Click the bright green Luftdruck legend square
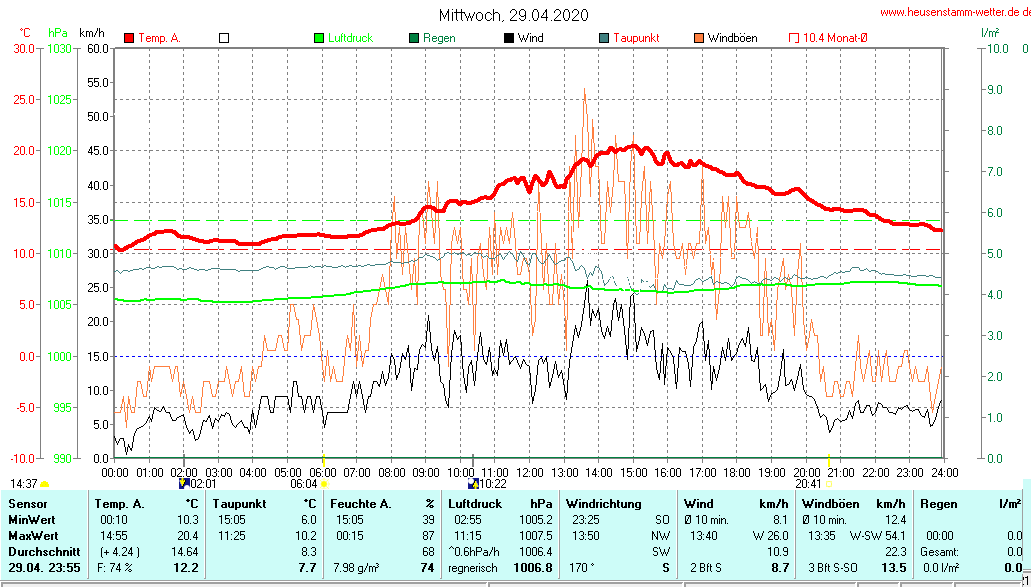This screenshot has width=1034, height=587. coord(319,38)
